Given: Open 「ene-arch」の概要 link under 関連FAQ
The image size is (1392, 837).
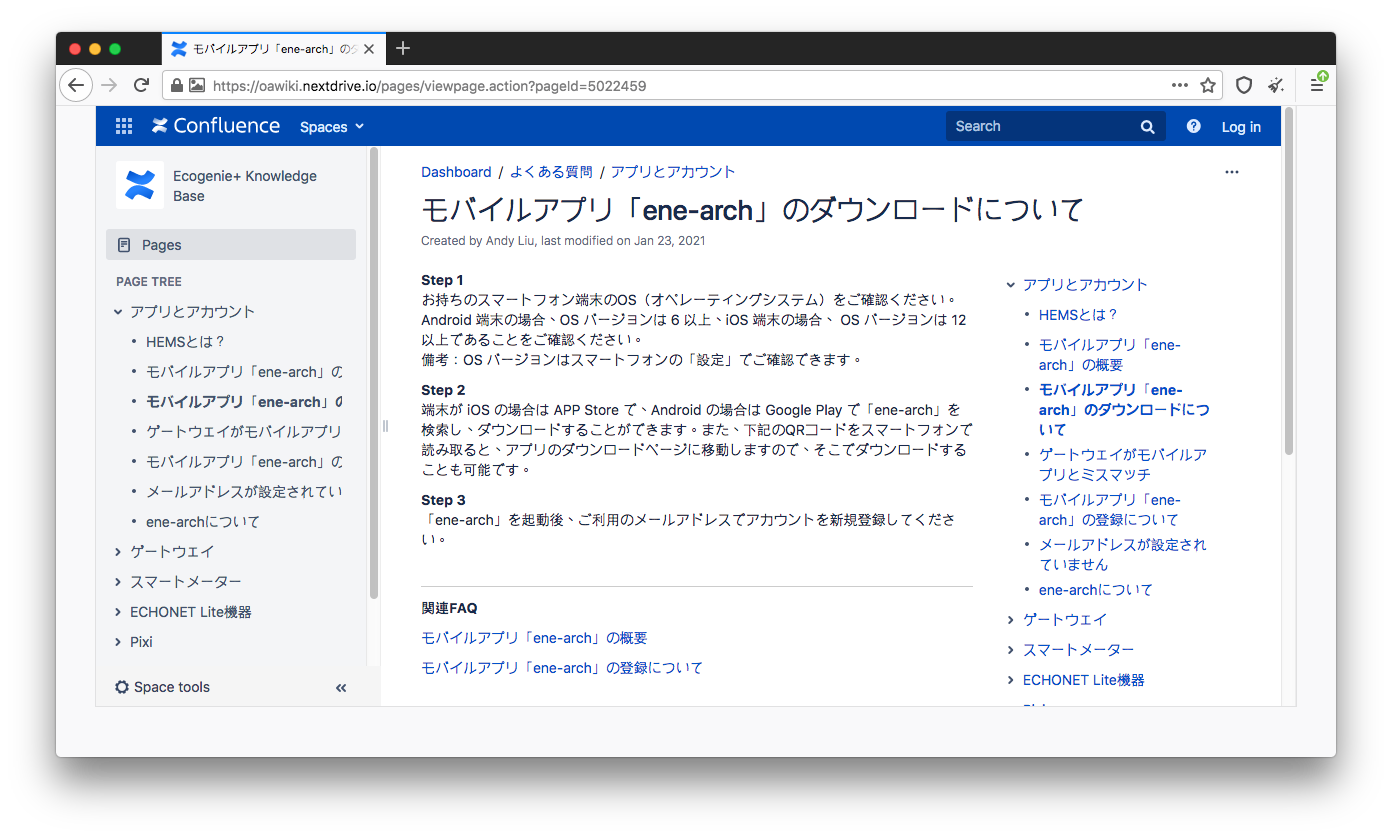Looking at the screenshot, I should point(534,638).
